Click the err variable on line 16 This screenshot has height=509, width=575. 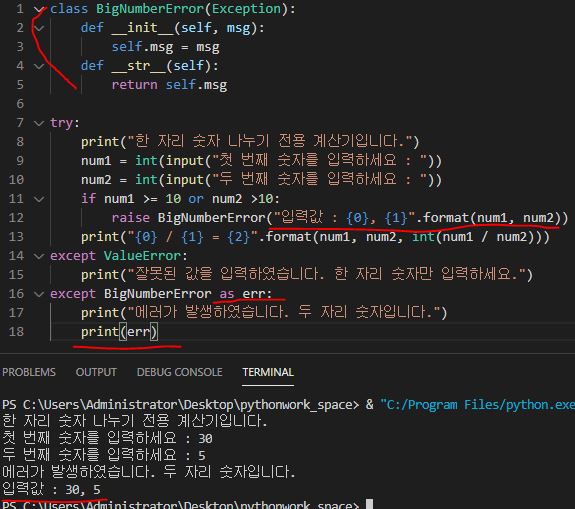(x=254, y=294)
